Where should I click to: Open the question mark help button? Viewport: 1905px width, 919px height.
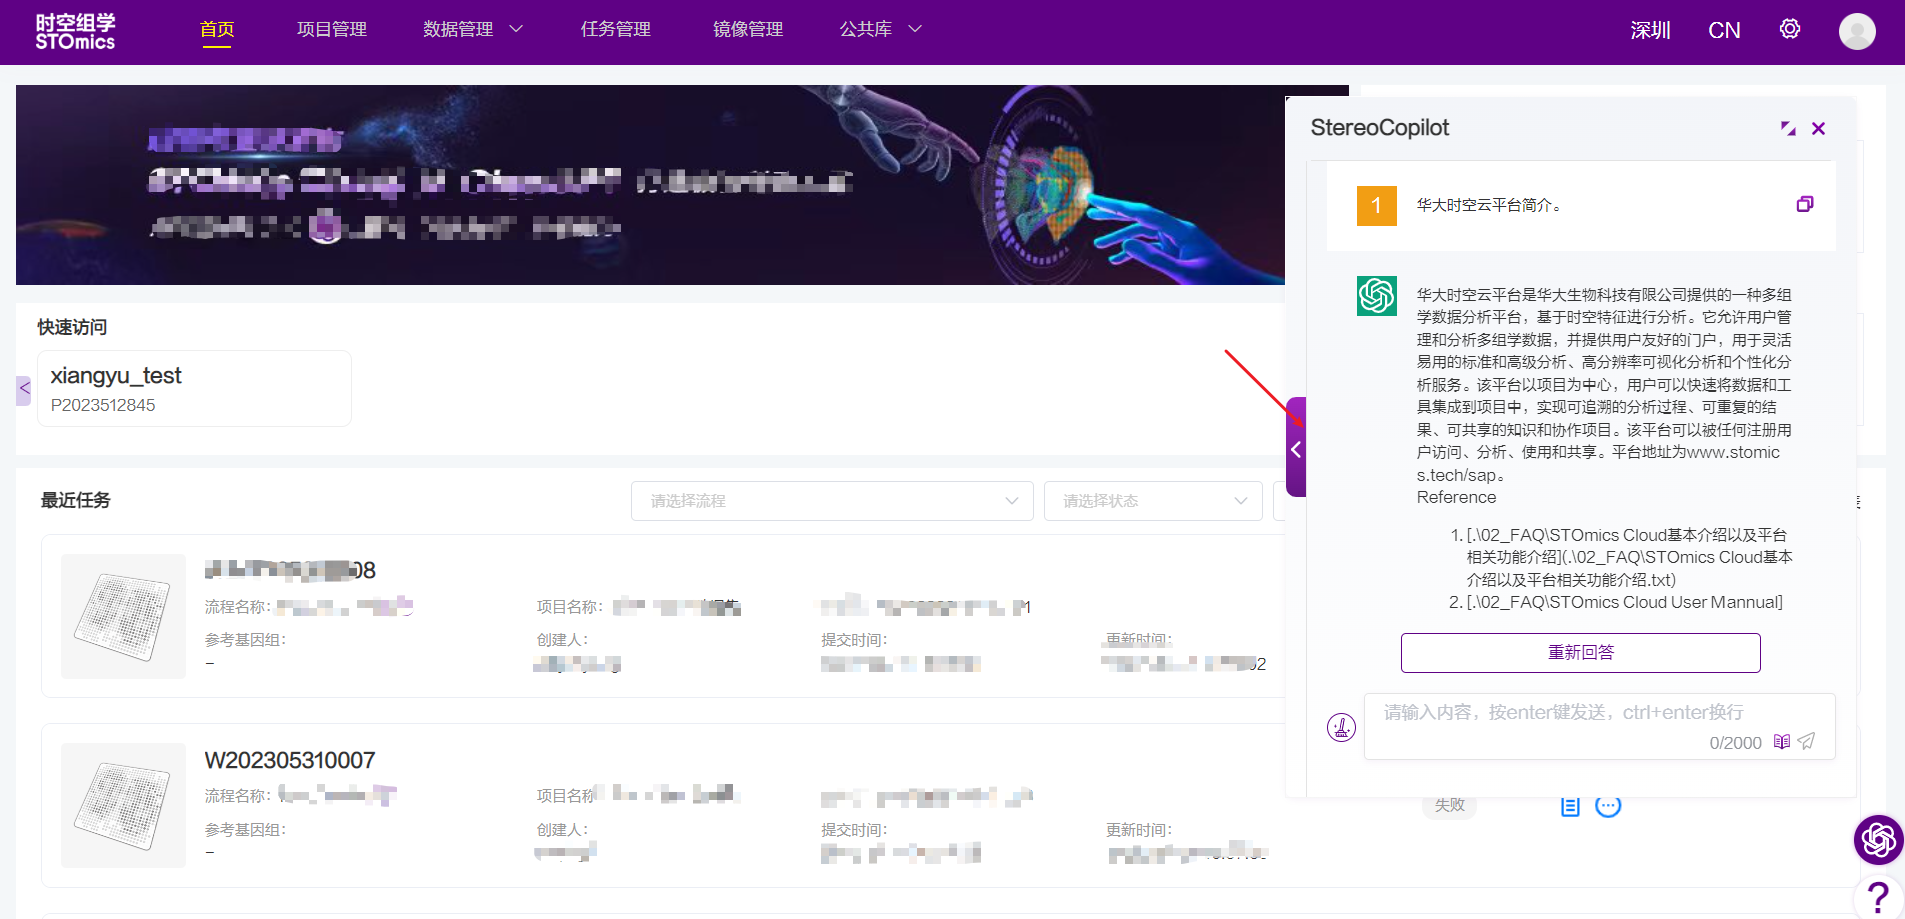click(x=1878, y=897)
